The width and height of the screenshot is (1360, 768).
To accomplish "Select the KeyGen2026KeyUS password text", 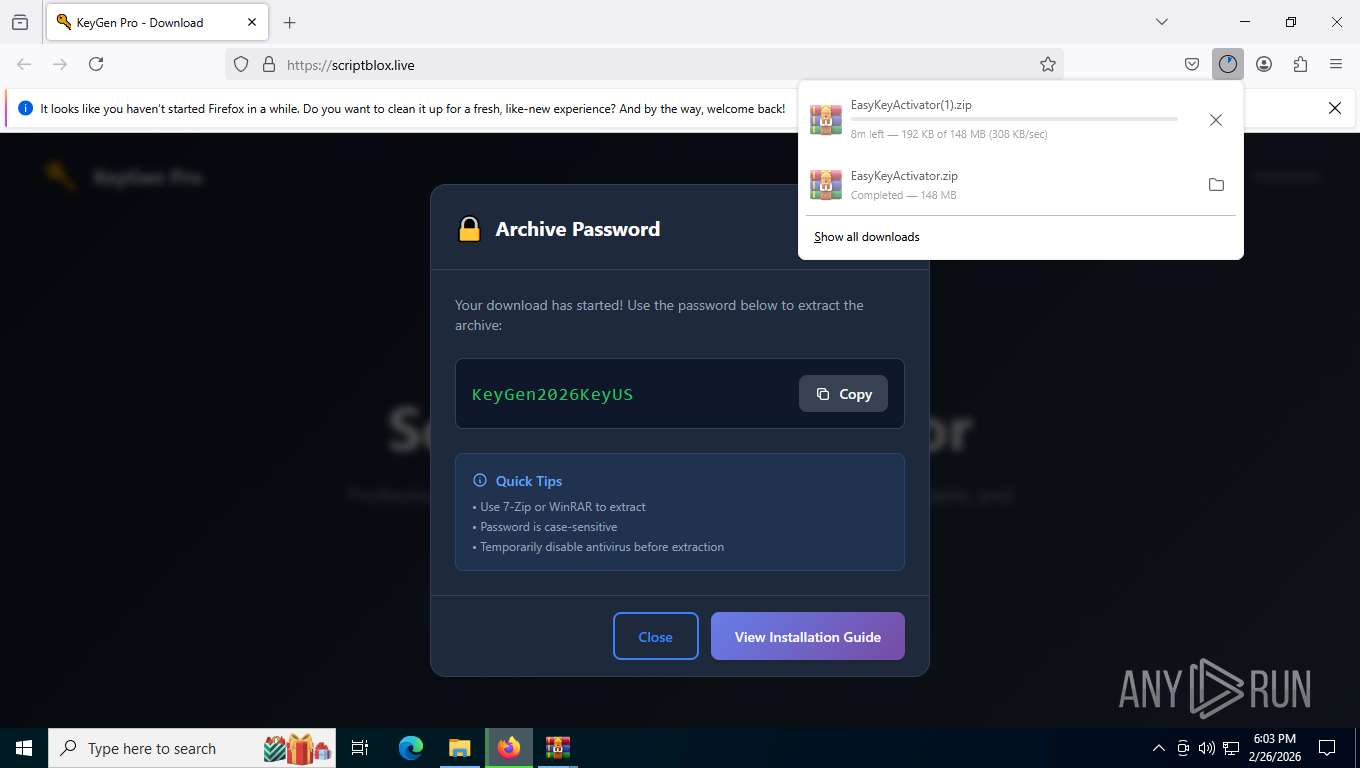I will (x=552, y=394).
